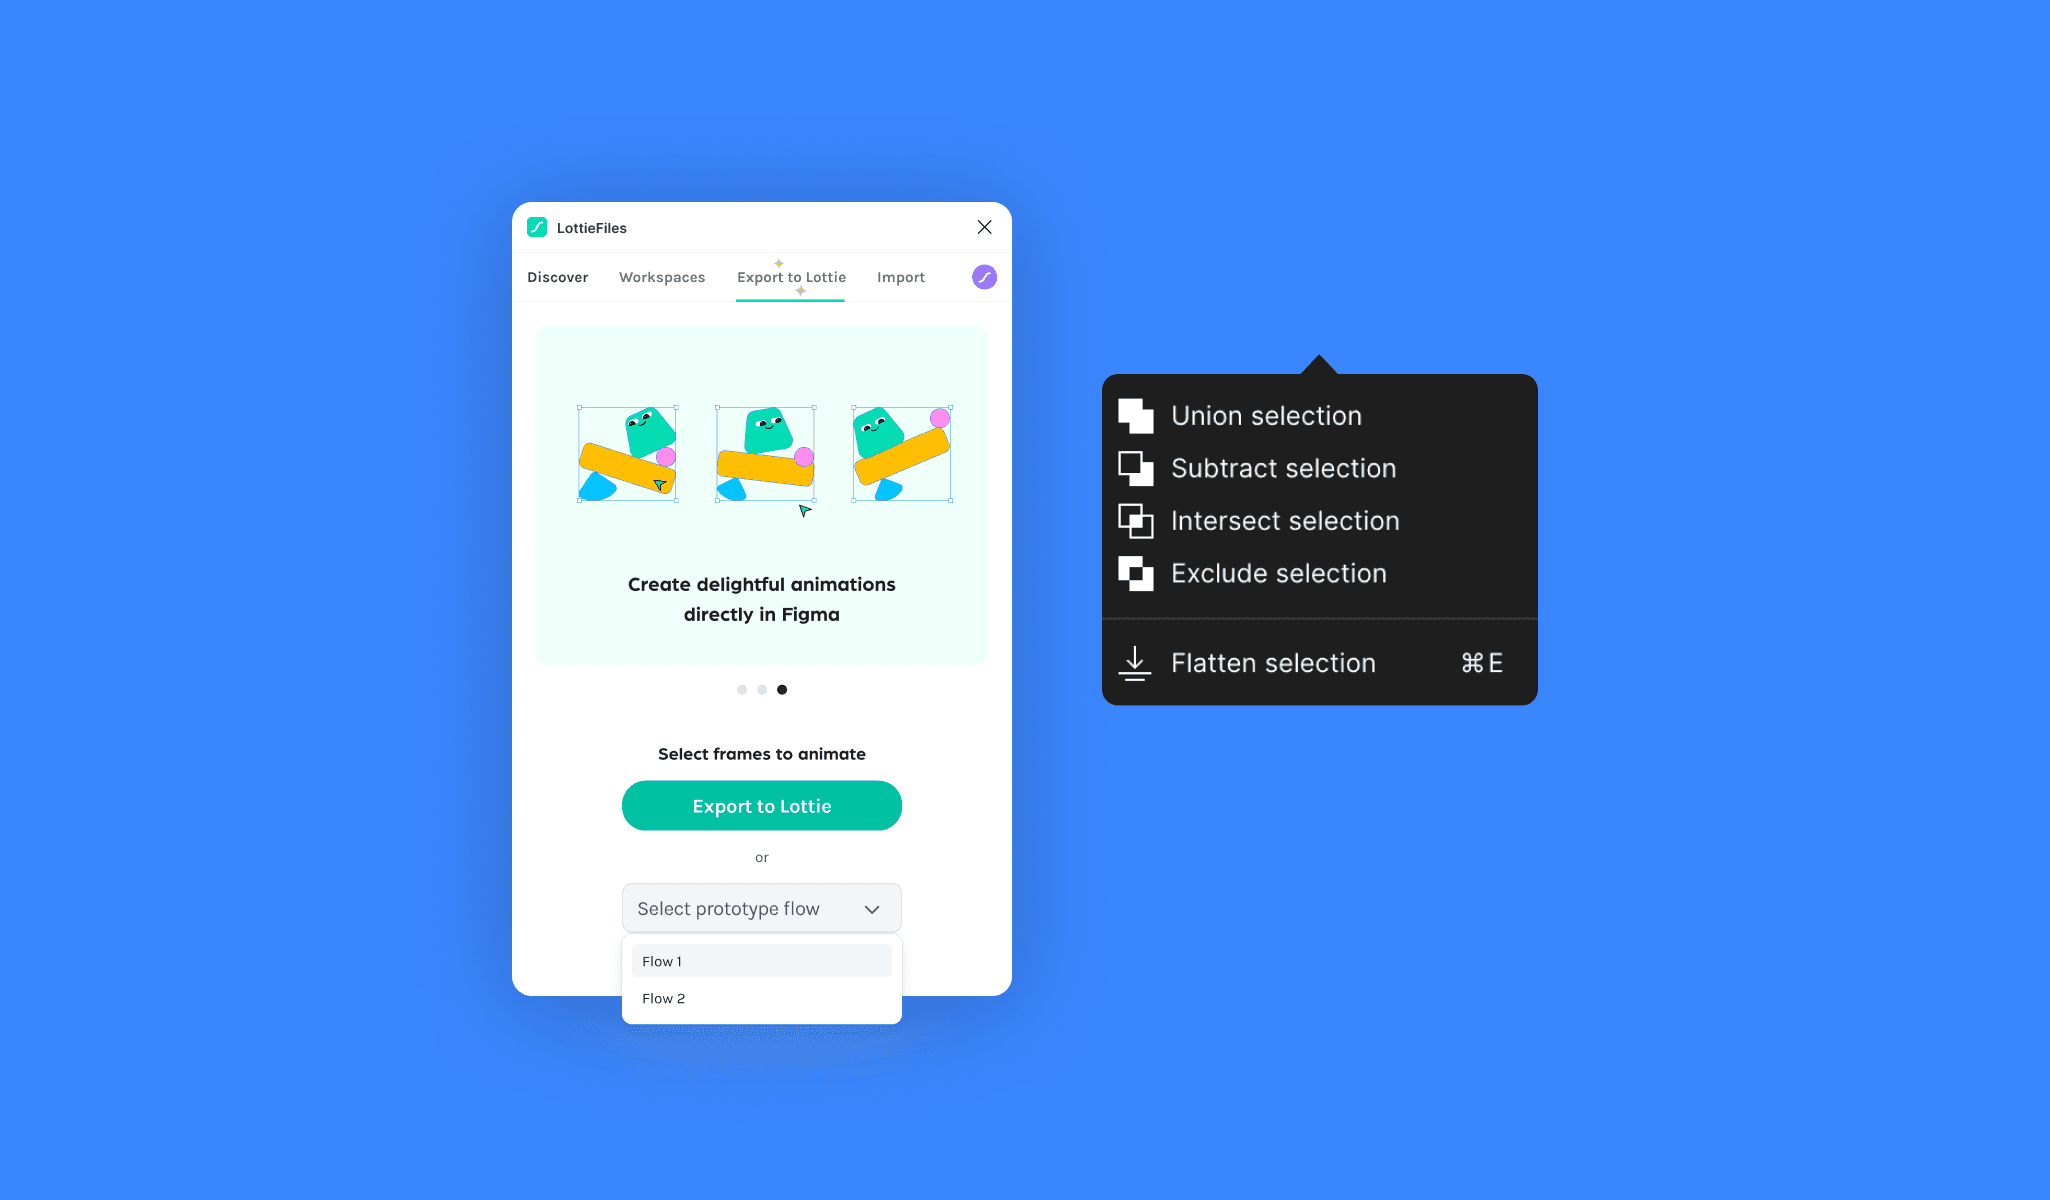Click the Export to Lottie button
The image size is (2050, 1200).
(x=761, y=806)
